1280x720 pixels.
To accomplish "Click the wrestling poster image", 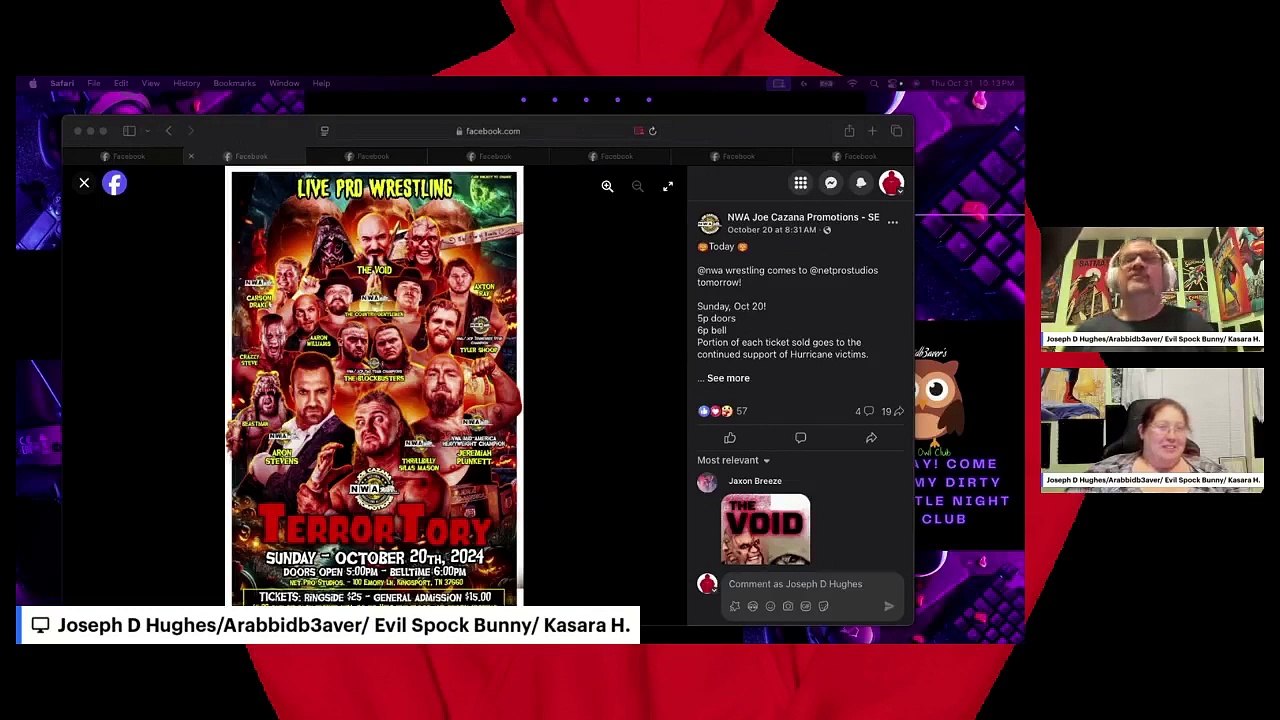I will [x=375, y=388].
